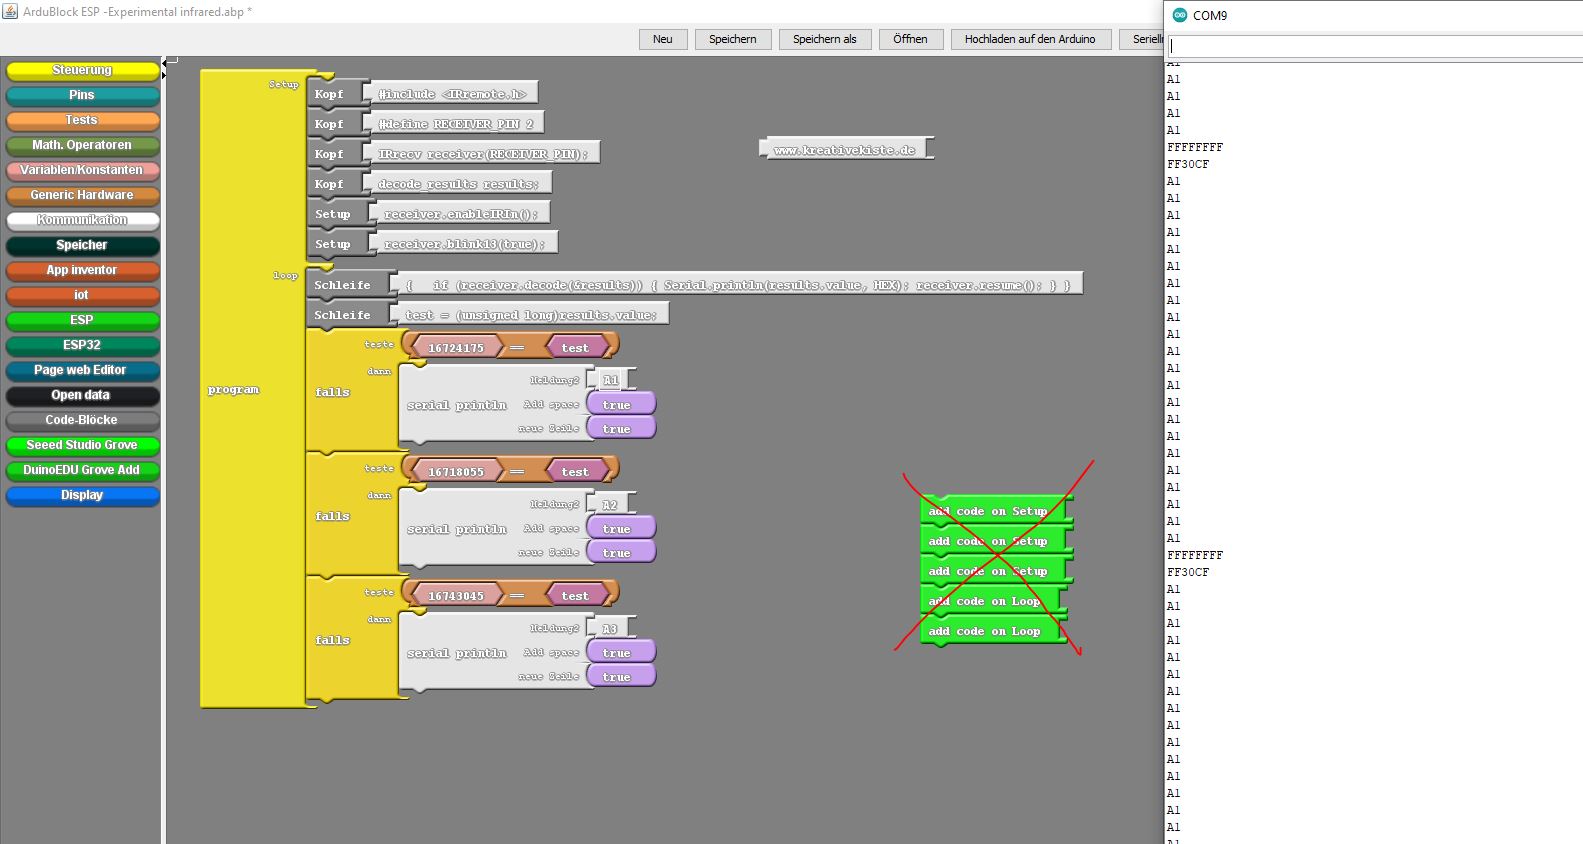Click the 16724175 number block
Screen dimensions: 1583x844
click(455, 348)
